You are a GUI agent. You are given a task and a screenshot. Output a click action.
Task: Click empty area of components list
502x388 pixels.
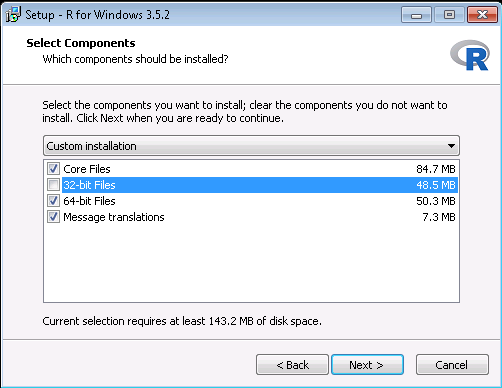pyautogui.click(x=251, y=263)
